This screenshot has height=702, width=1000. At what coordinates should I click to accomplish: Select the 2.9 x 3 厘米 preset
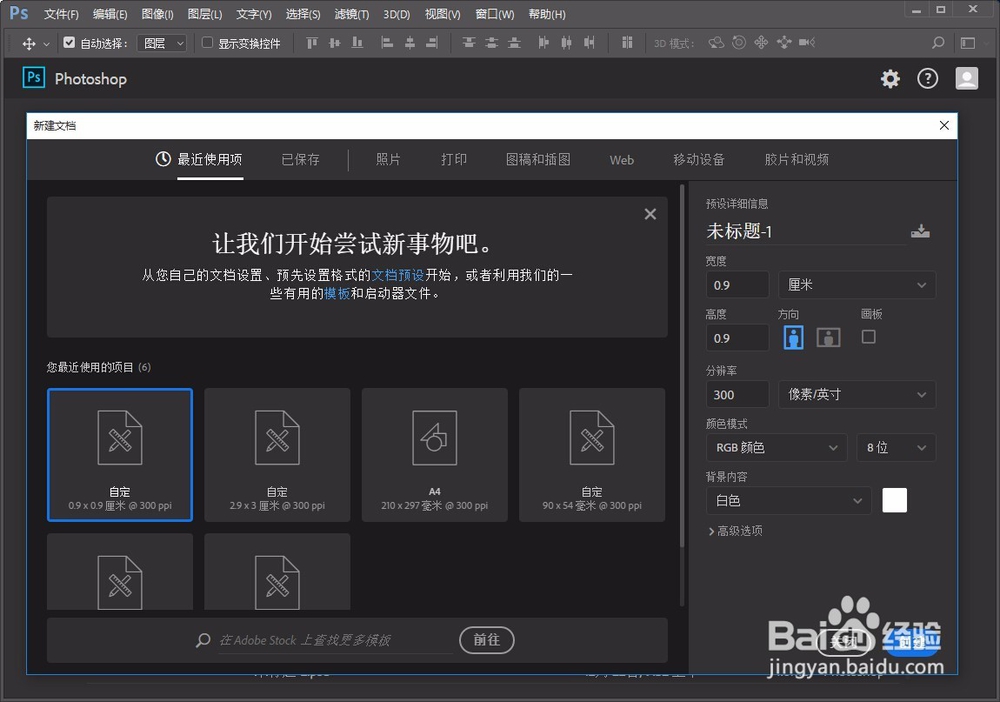[x=277, y=455]
